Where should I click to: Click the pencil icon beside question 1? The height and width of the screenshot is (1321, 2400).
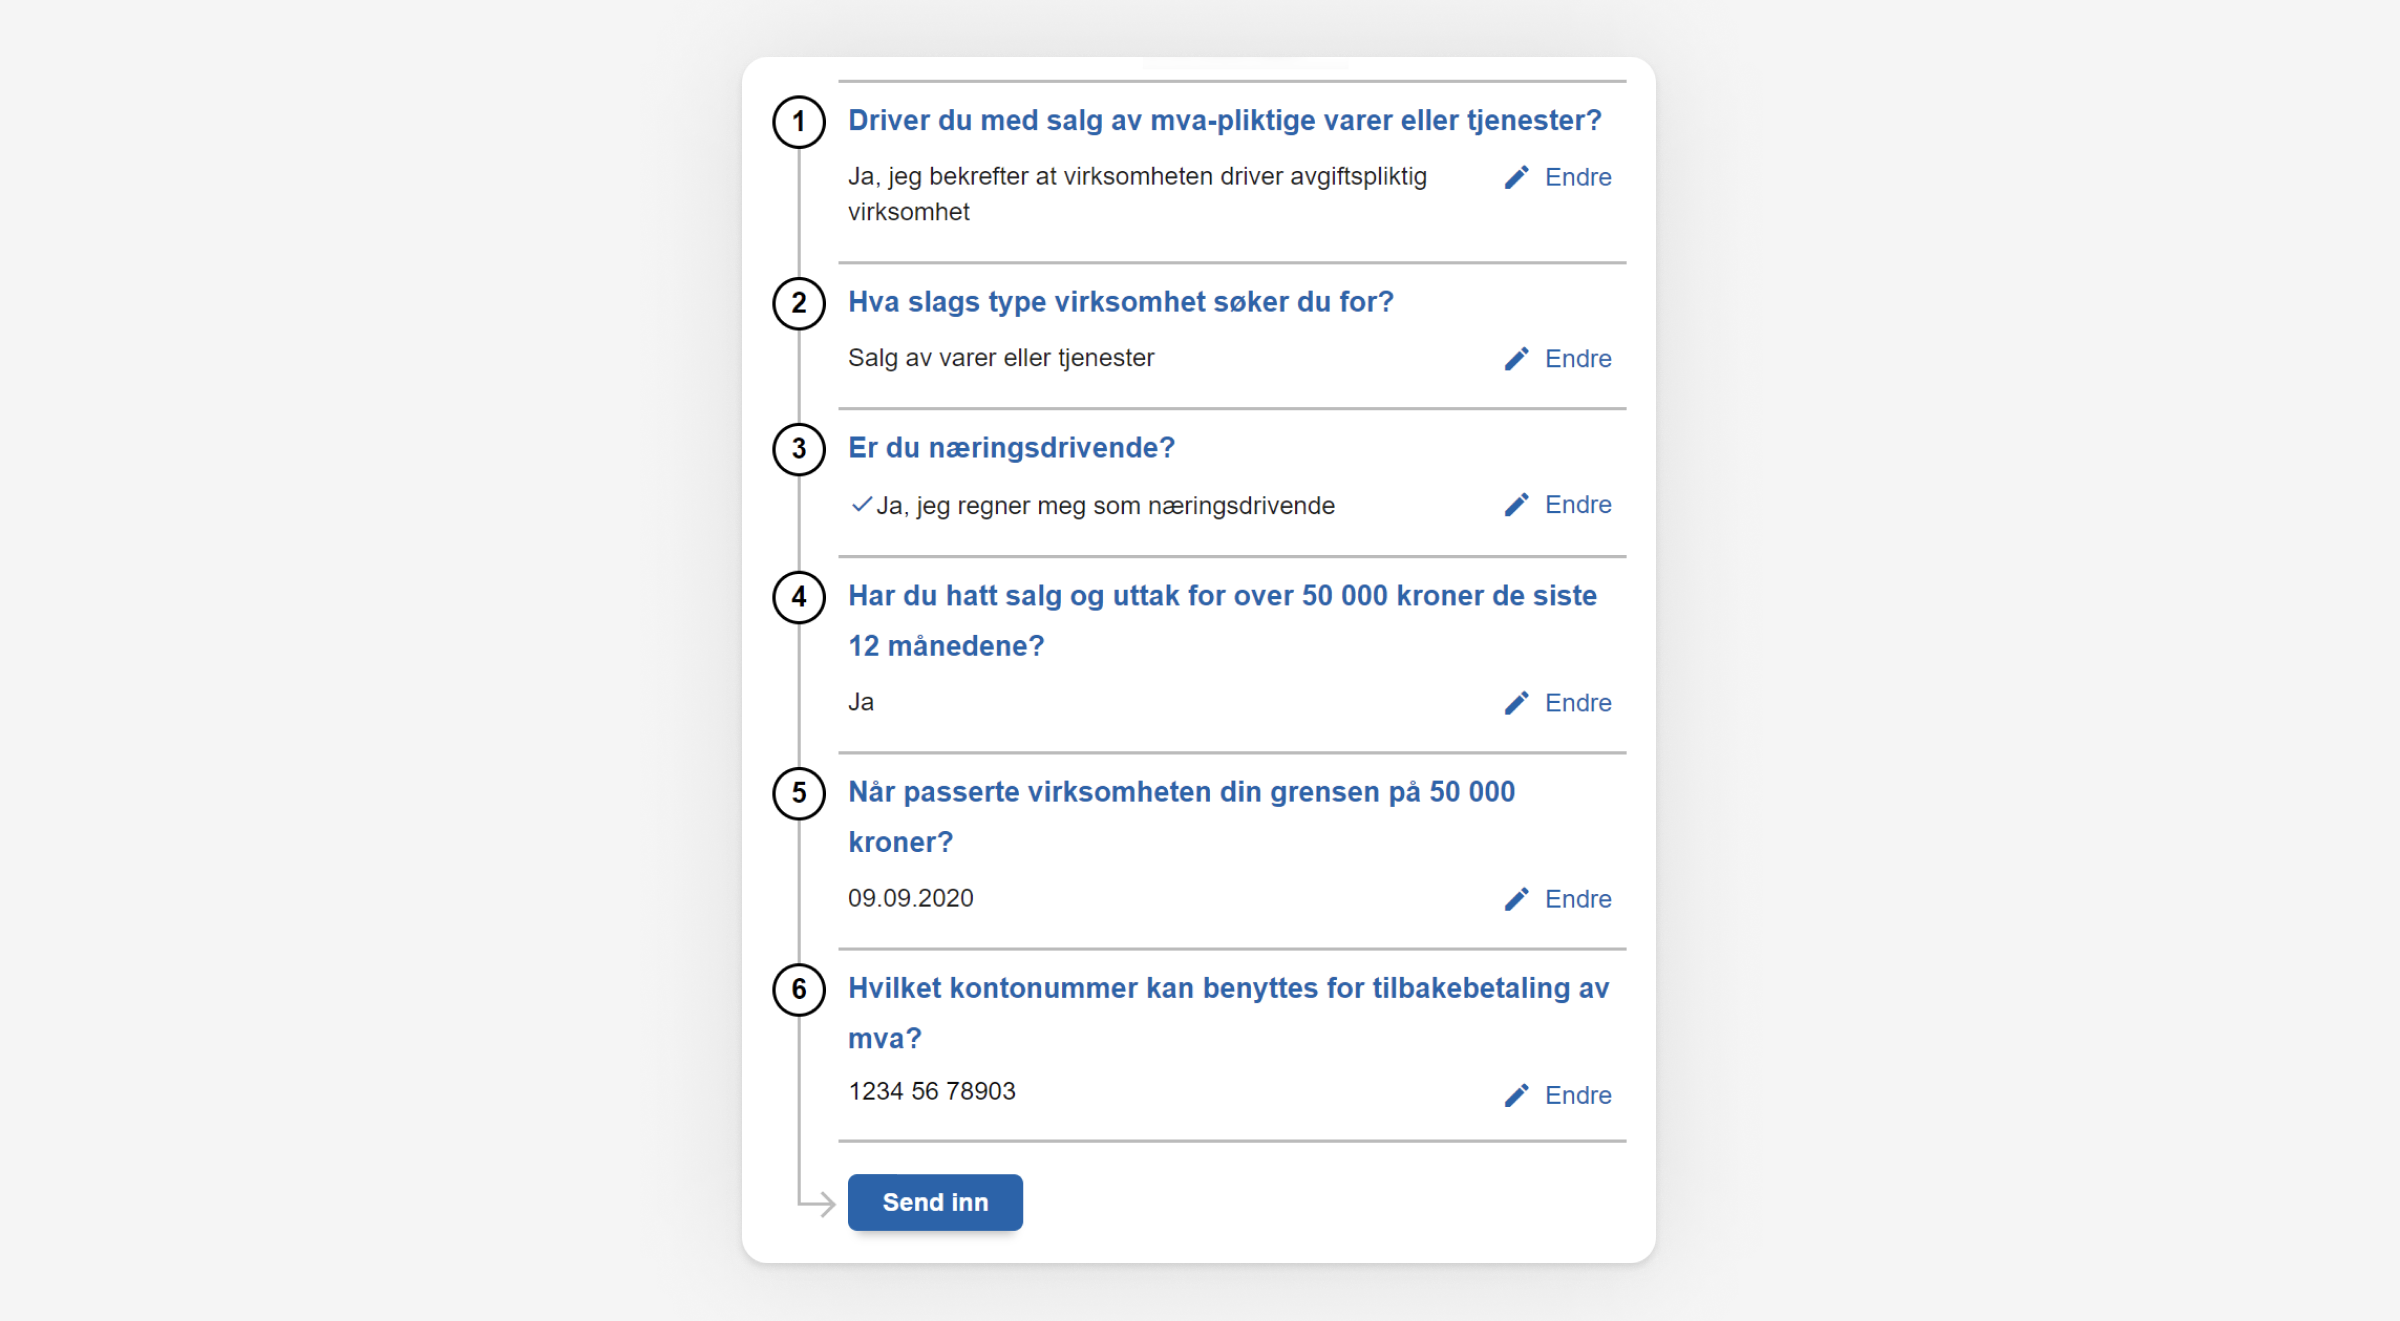coord(1516,177)
